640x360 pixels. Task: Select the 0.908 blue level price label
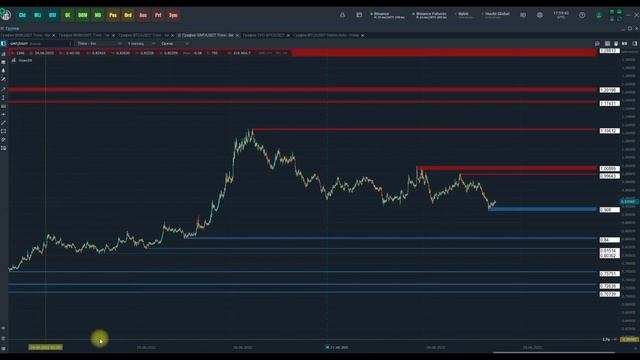[609, 210]
